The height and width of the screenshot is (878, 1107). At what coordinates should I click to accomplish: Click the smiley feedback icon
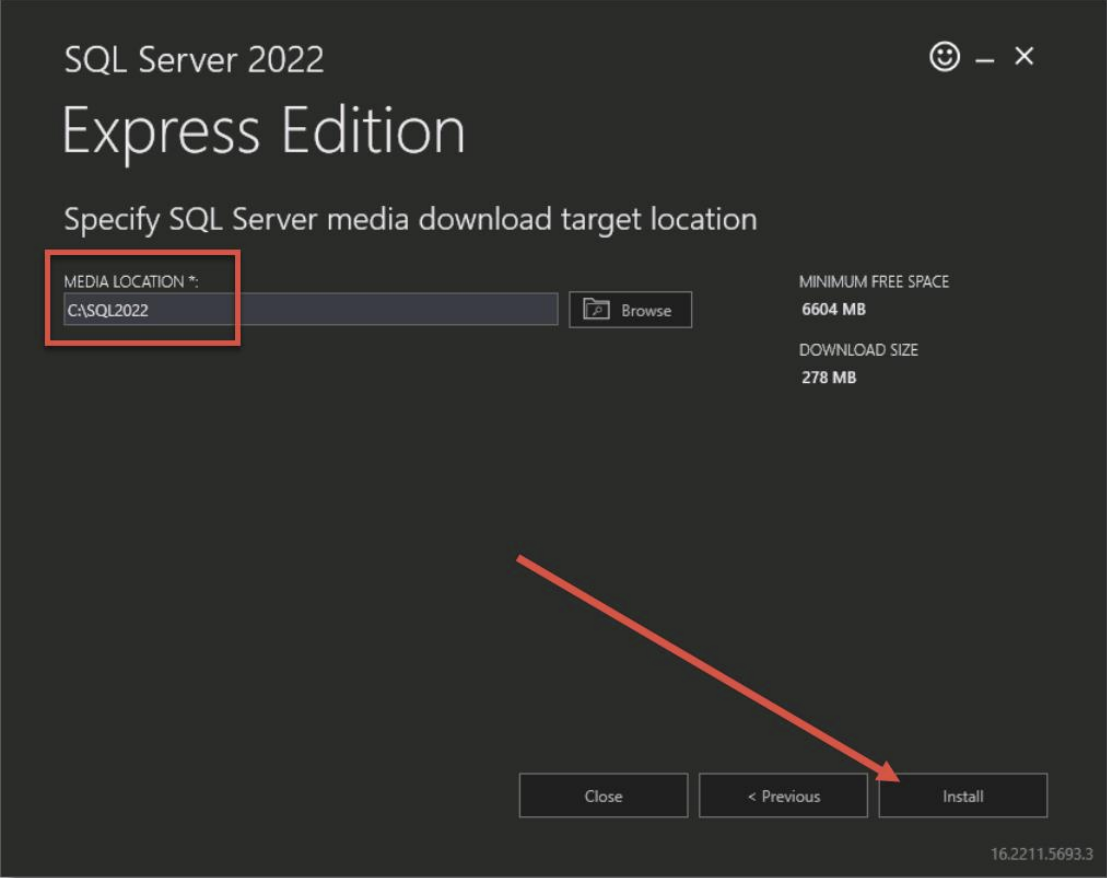click(945, 56)
